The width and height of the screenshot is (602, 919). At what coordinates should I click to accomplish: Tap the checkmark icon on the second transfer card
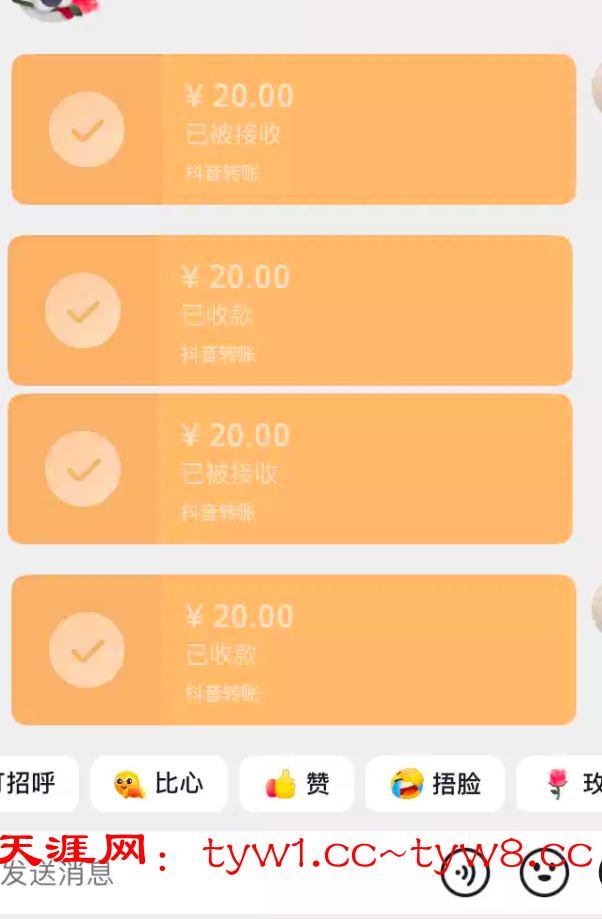83,311
